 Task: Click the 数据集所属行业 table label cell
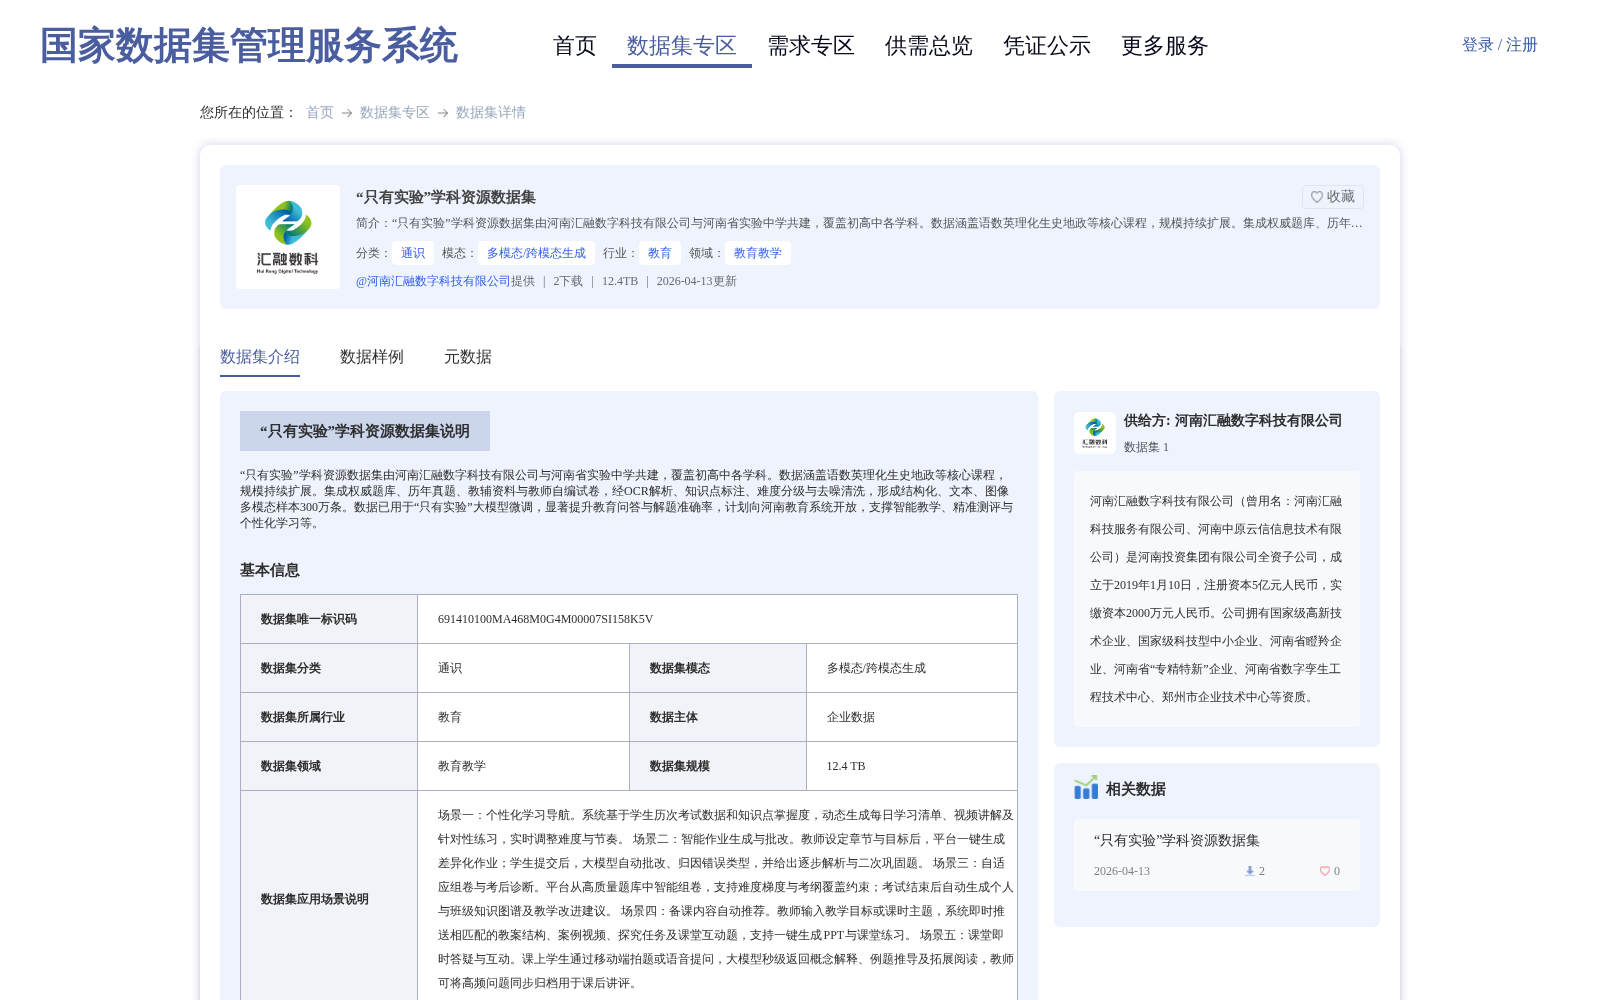(329, 717)
